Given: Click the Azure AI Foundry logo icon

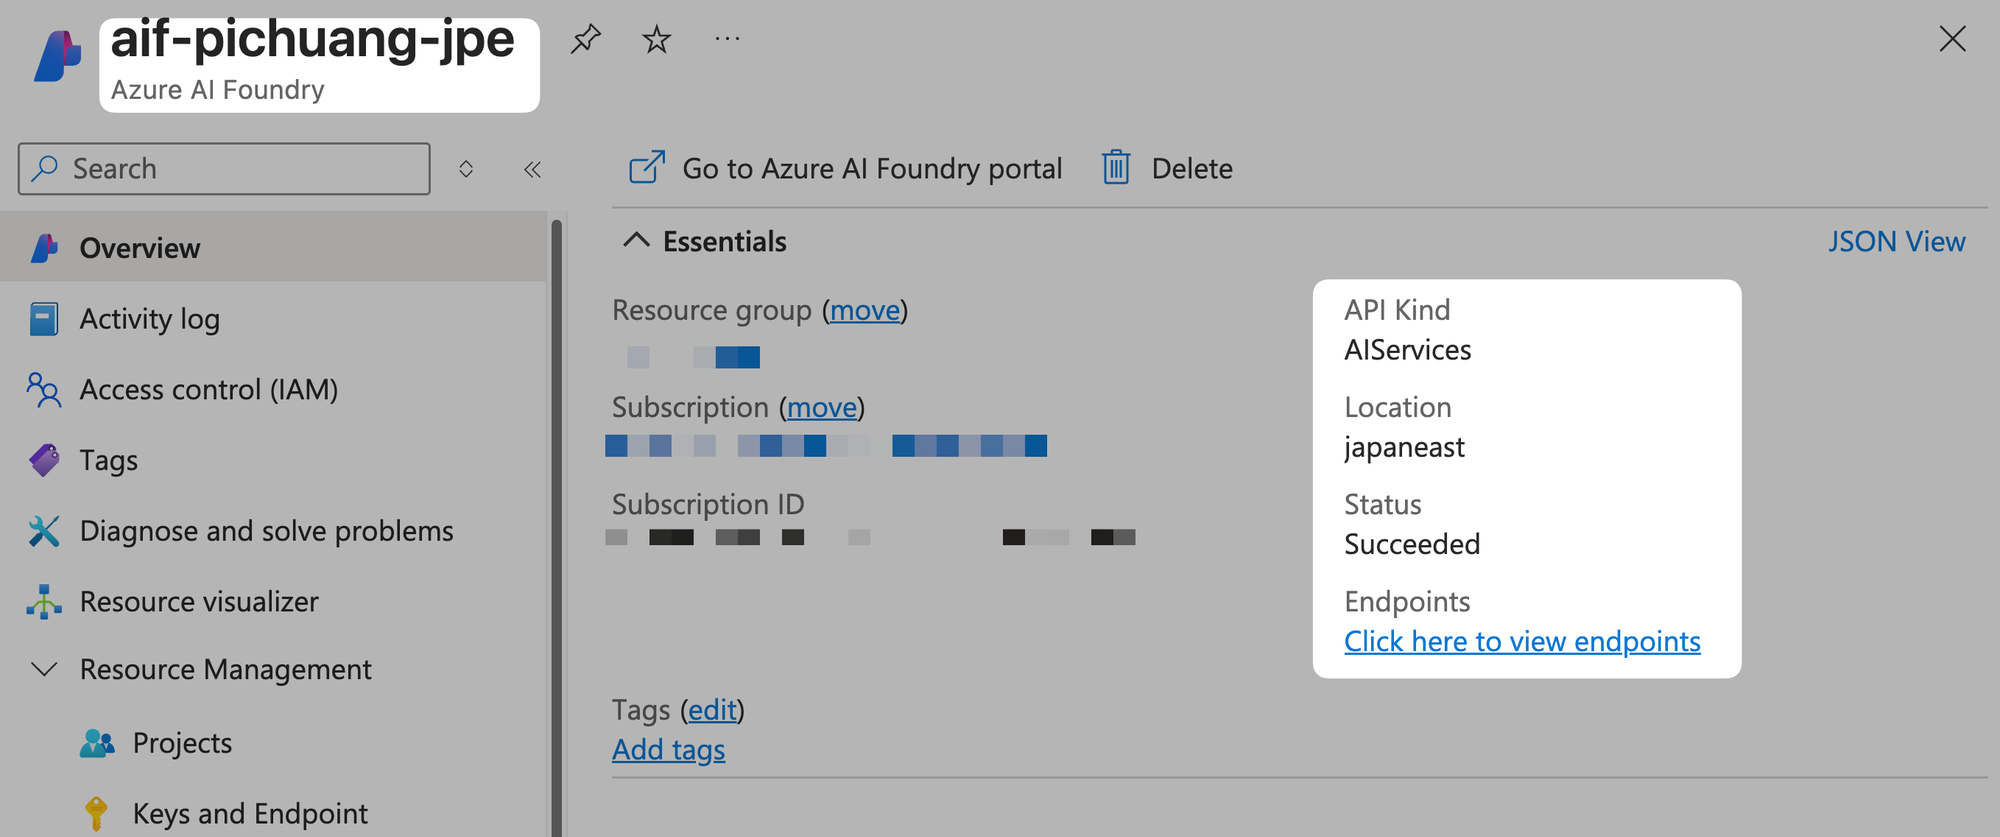Looking at the screenshot, I should point(57,56).
